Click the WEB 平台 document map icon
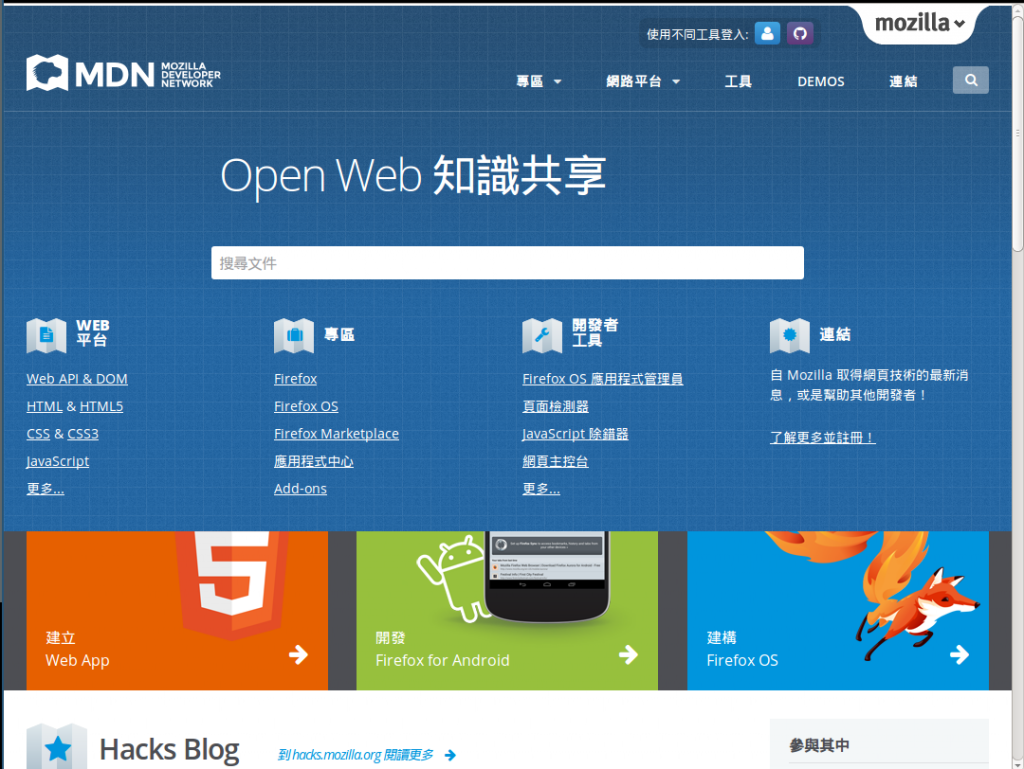 (46, 336)
